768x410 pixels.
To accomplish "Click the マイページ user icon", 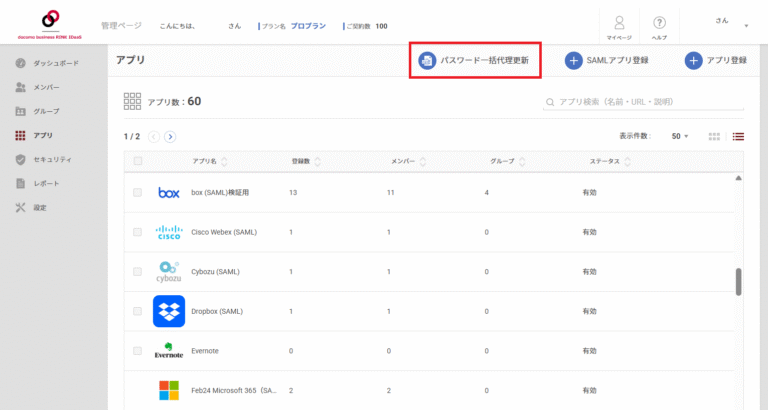I will (x=619, y=24).
